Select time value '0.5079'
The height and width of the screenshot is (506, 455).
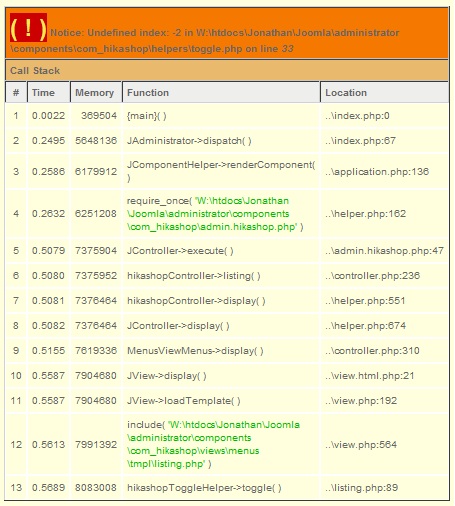(x=48, y=251)
